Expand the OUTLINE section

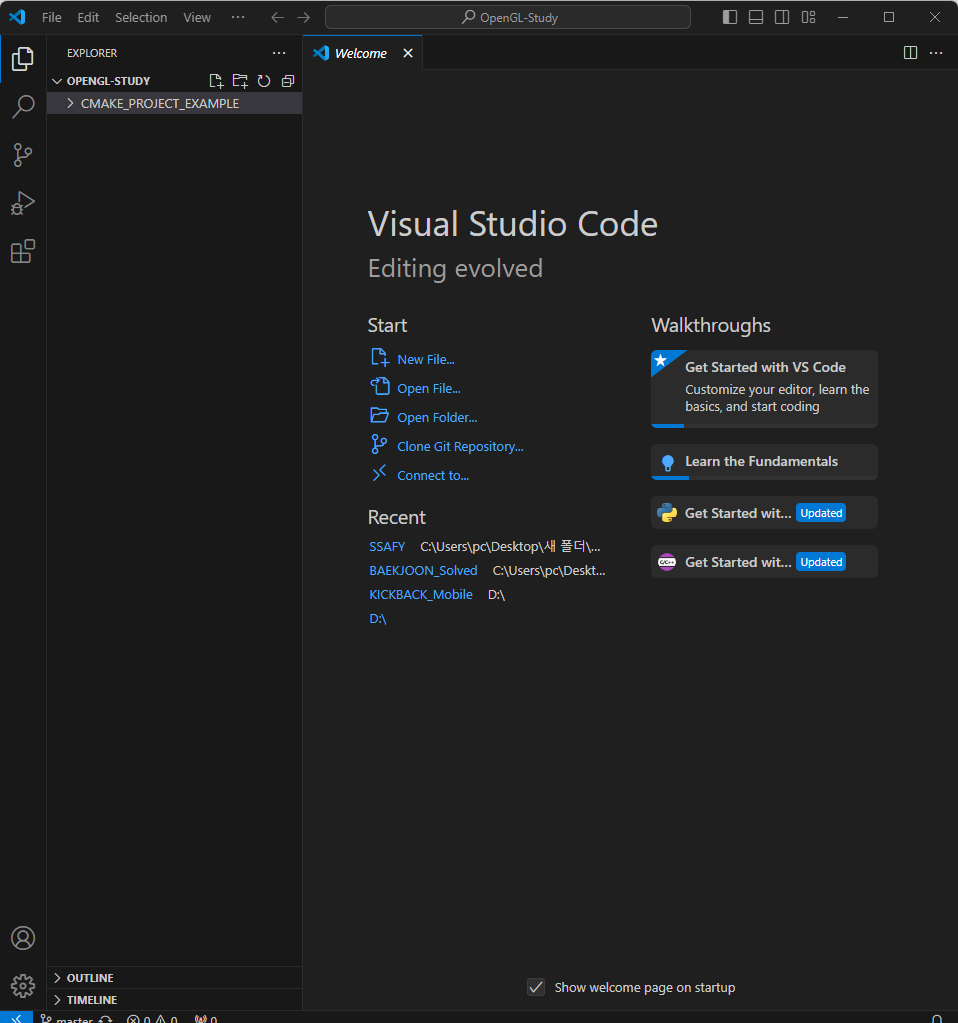[x=174, y=977]
